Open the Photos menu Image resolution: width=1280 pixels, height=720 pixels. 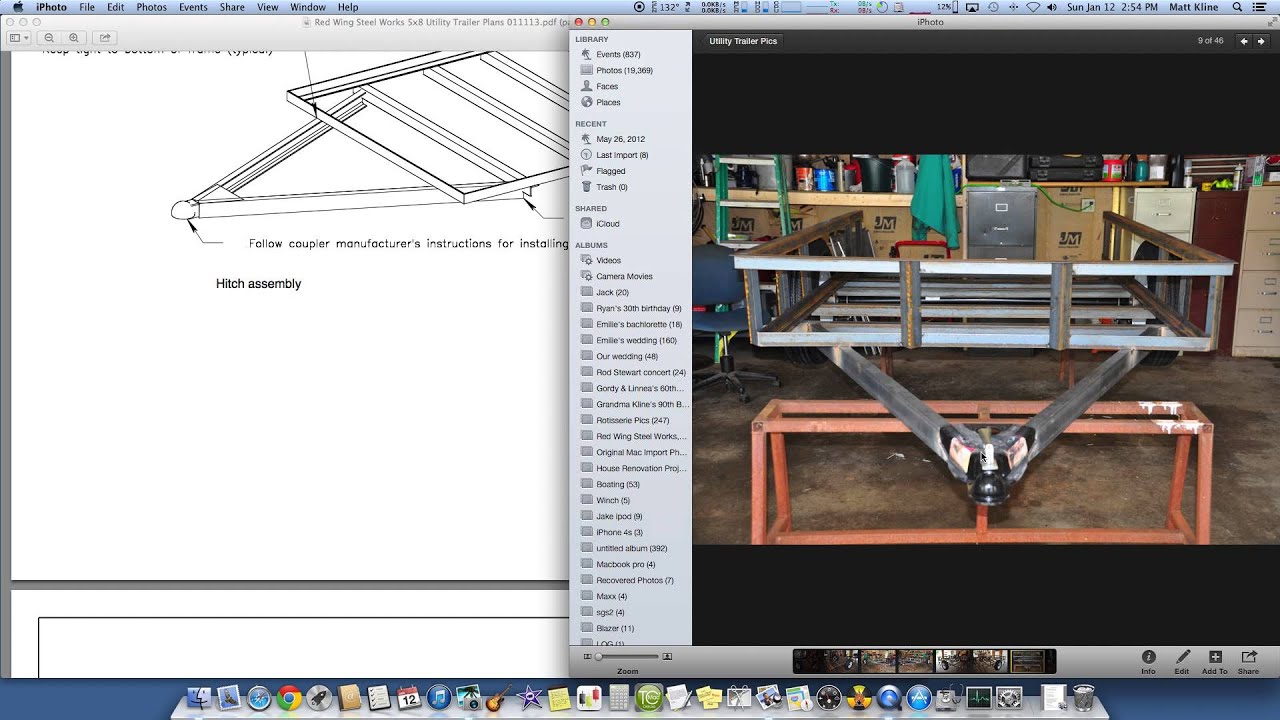tap(152, 7)
